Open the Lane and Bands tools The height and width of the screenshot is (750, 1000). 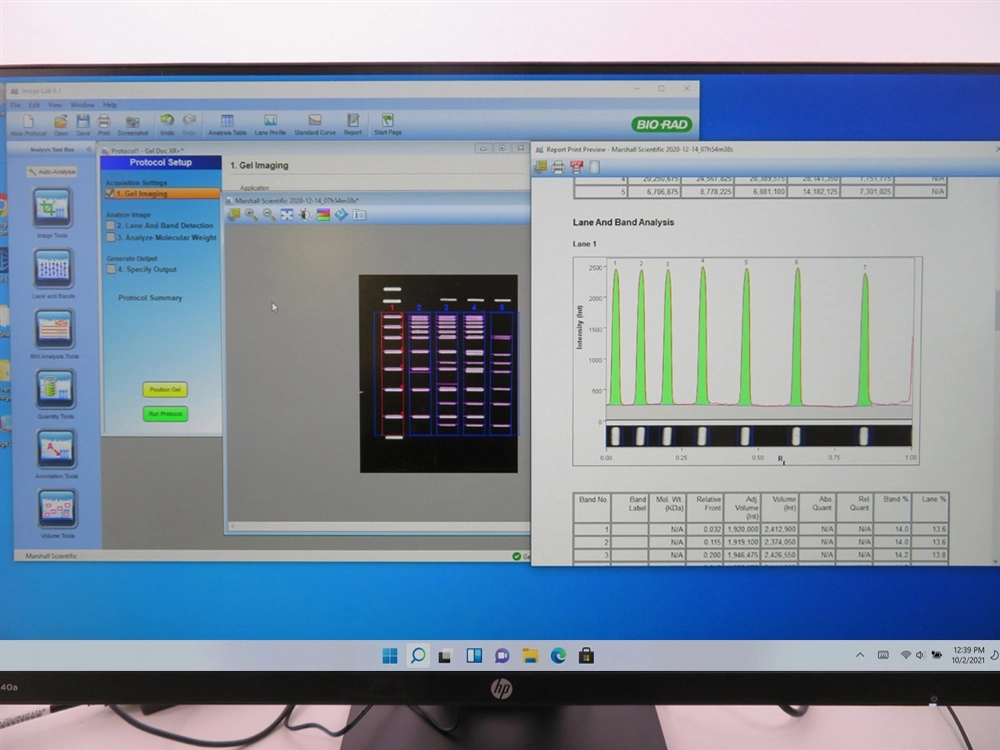pos(53,268)
